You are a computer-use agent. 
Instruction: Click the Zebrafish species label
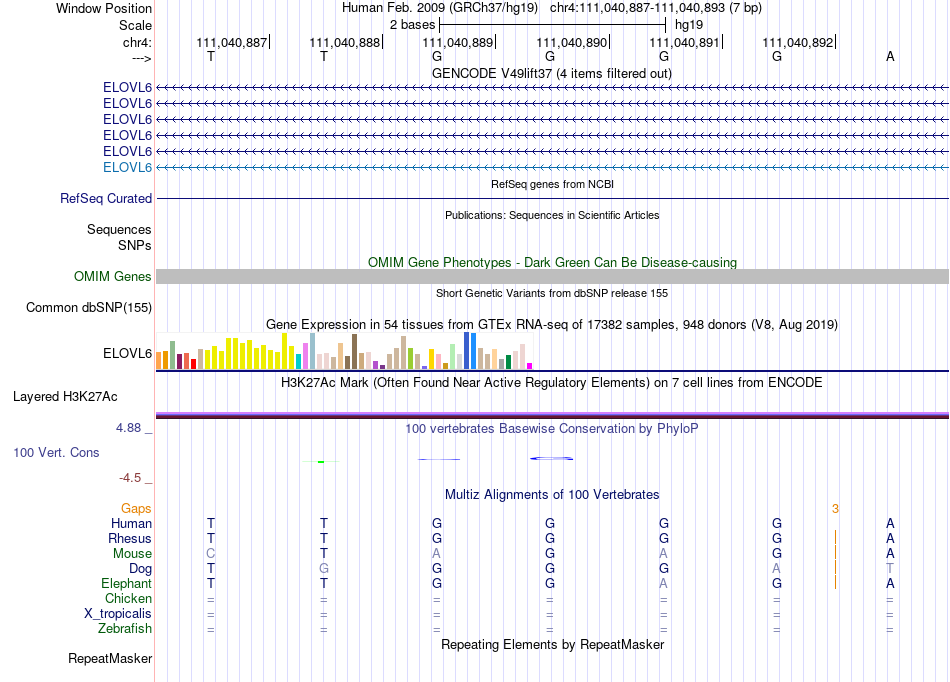coord(125,628)
